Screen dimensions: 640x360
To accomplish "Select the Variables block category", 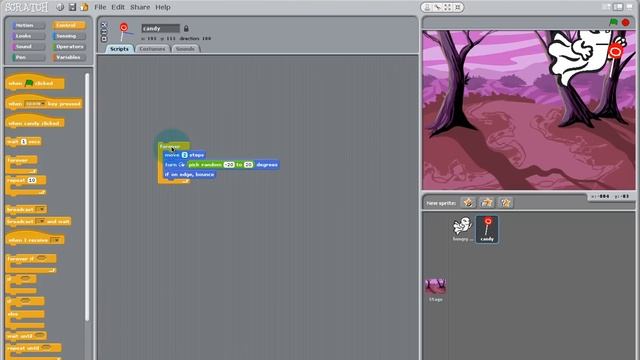I will click(x=69, y=57).
